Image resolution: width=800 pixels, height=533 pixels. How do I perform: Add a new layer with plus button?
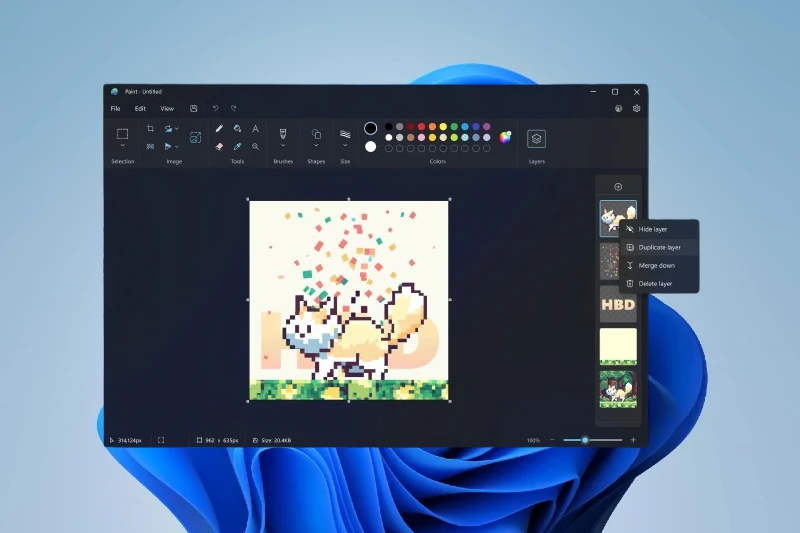pyautogui.click(x=618, y=187)
